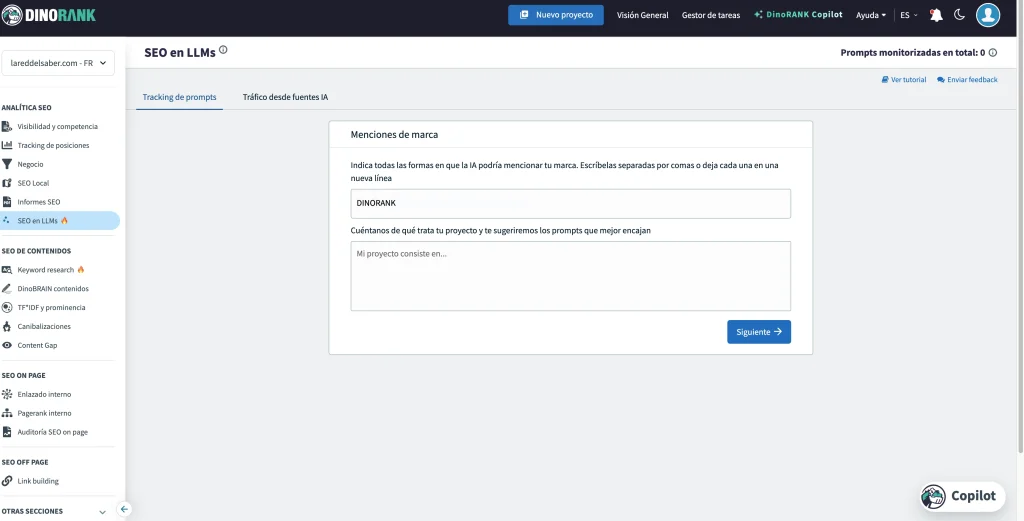Click the notification bell icon
The height and width of the screenshot is (521, 1024).
(936, 15)
